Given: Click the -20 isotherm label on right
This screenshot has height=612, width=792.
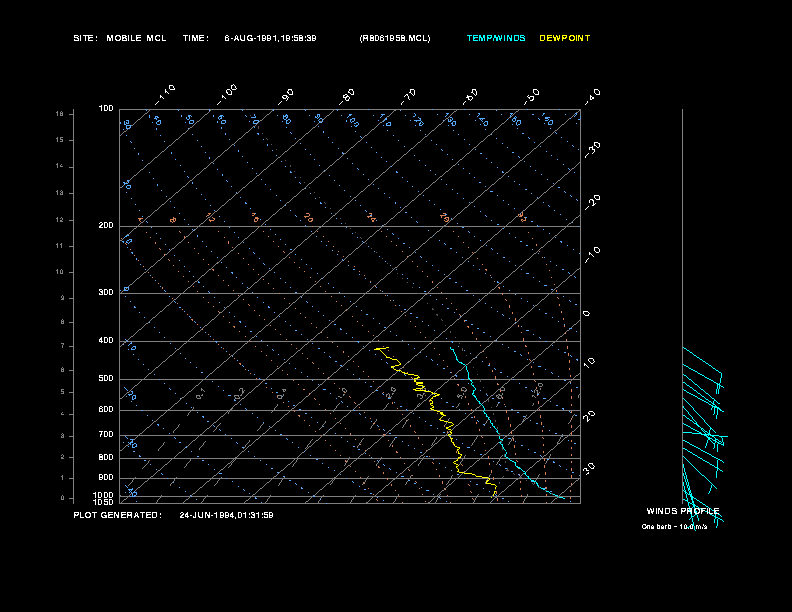Looking at the screenshot, I should click(x=592, y=203).
